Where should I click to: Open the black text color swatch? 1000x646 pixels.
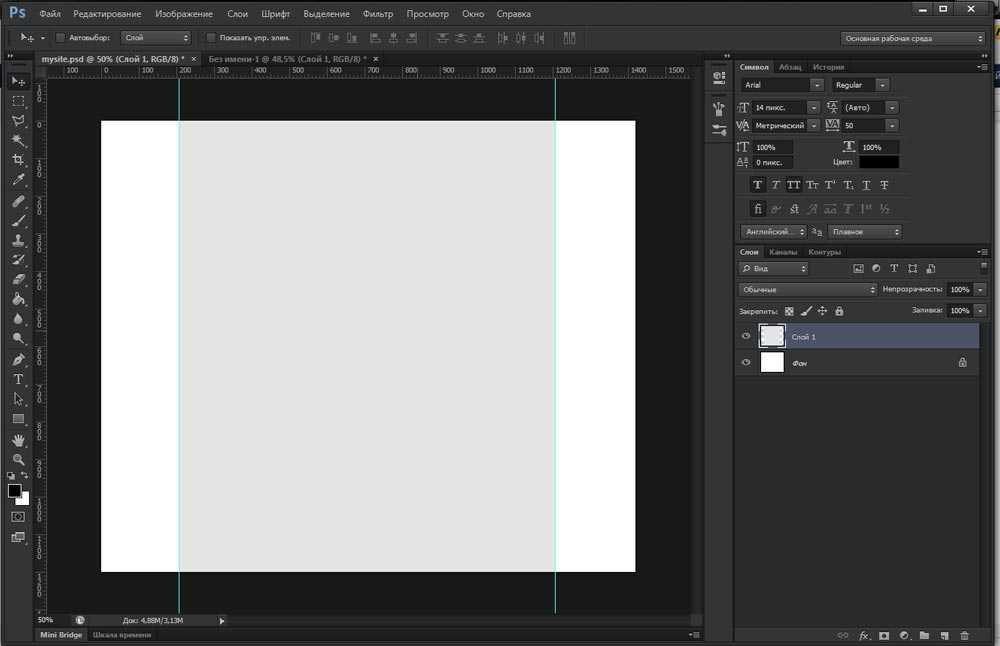coord(878,162)
